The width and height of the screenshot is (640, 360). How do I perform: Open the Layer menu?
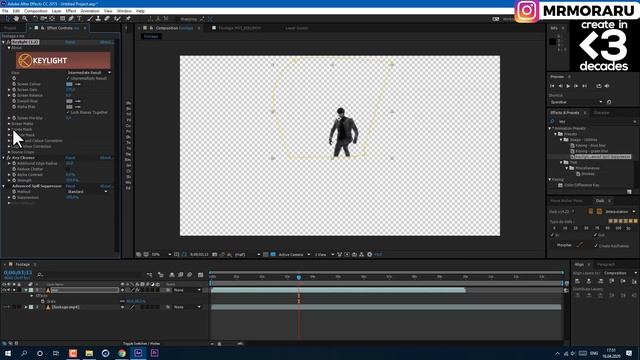click(x=56, y=11)
